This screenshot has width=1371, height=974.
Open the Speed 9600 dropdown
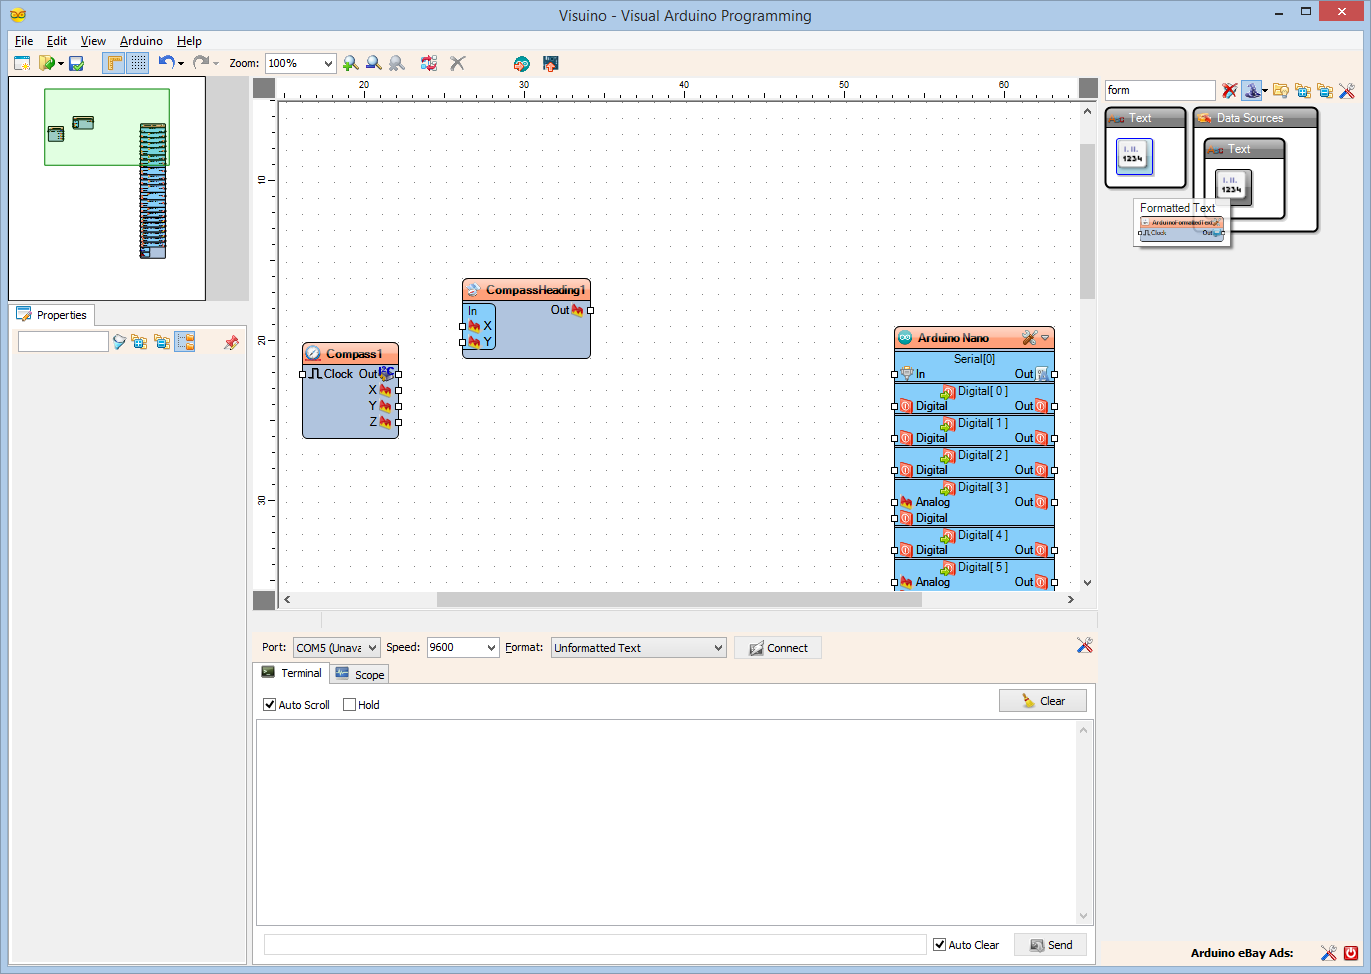pyautogui.click(x=463, y=648)
